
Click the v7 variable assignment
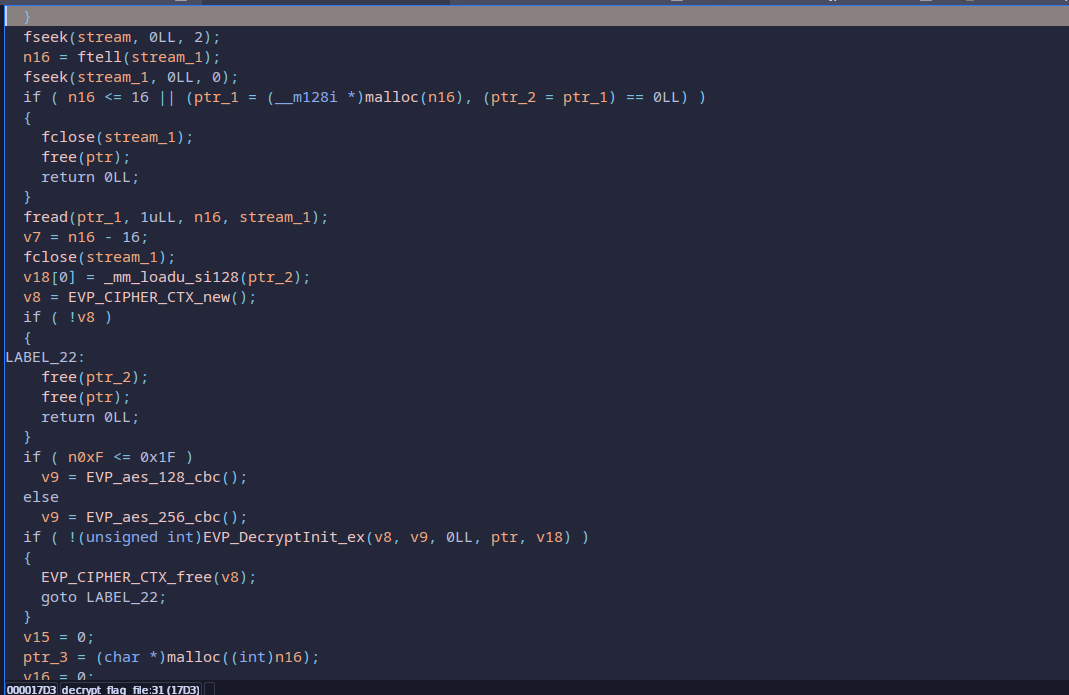click(32, 237)
